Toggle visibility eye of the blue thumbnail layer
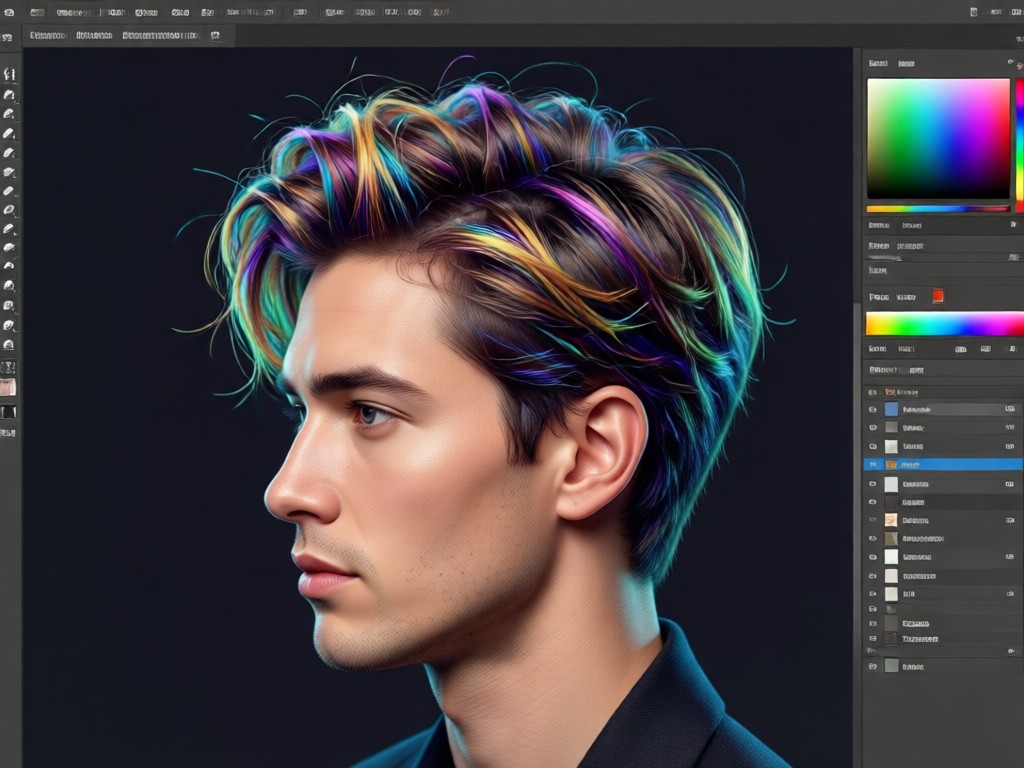The image size is (1024, 768). 872,409
